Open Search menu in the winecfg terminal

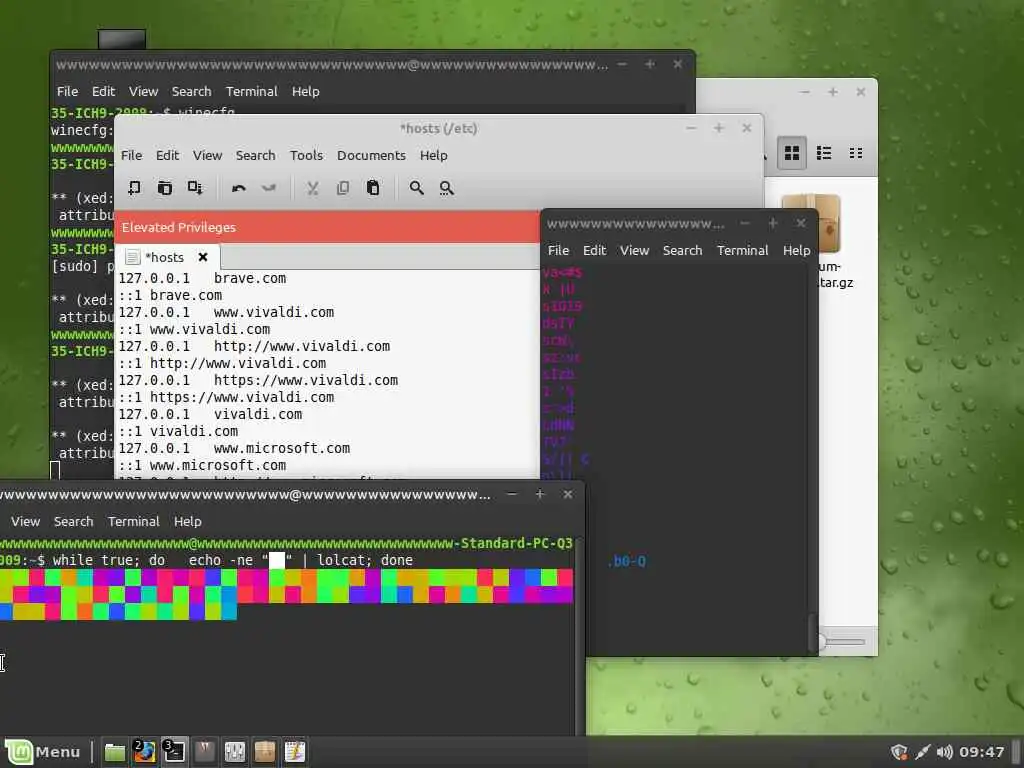pyautogui.click(x=191, y=91)
